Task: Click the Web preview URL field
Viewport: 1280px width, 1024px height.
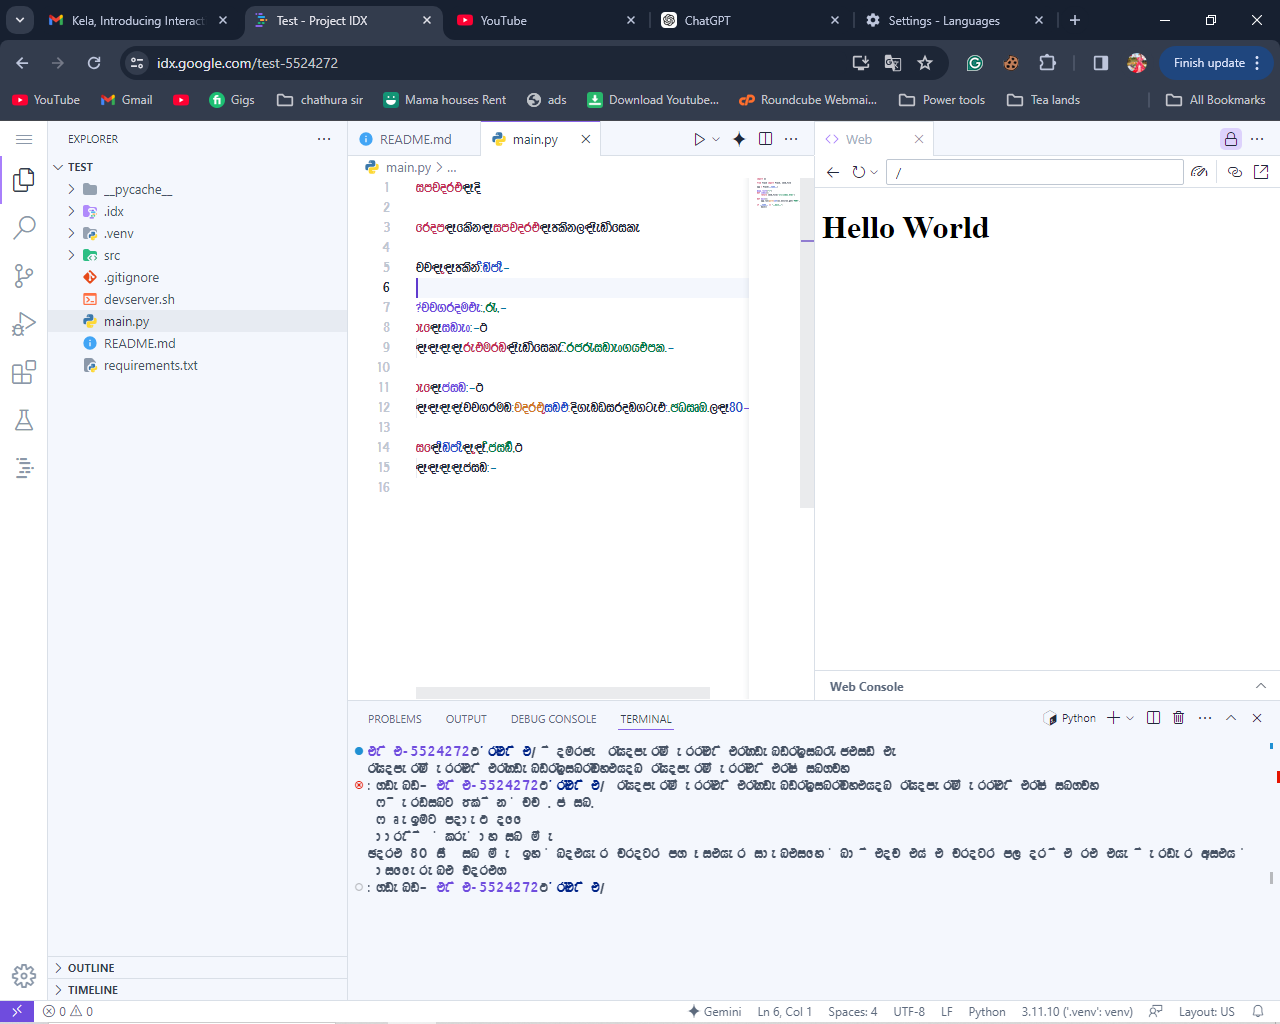Action: [1035, 172]
